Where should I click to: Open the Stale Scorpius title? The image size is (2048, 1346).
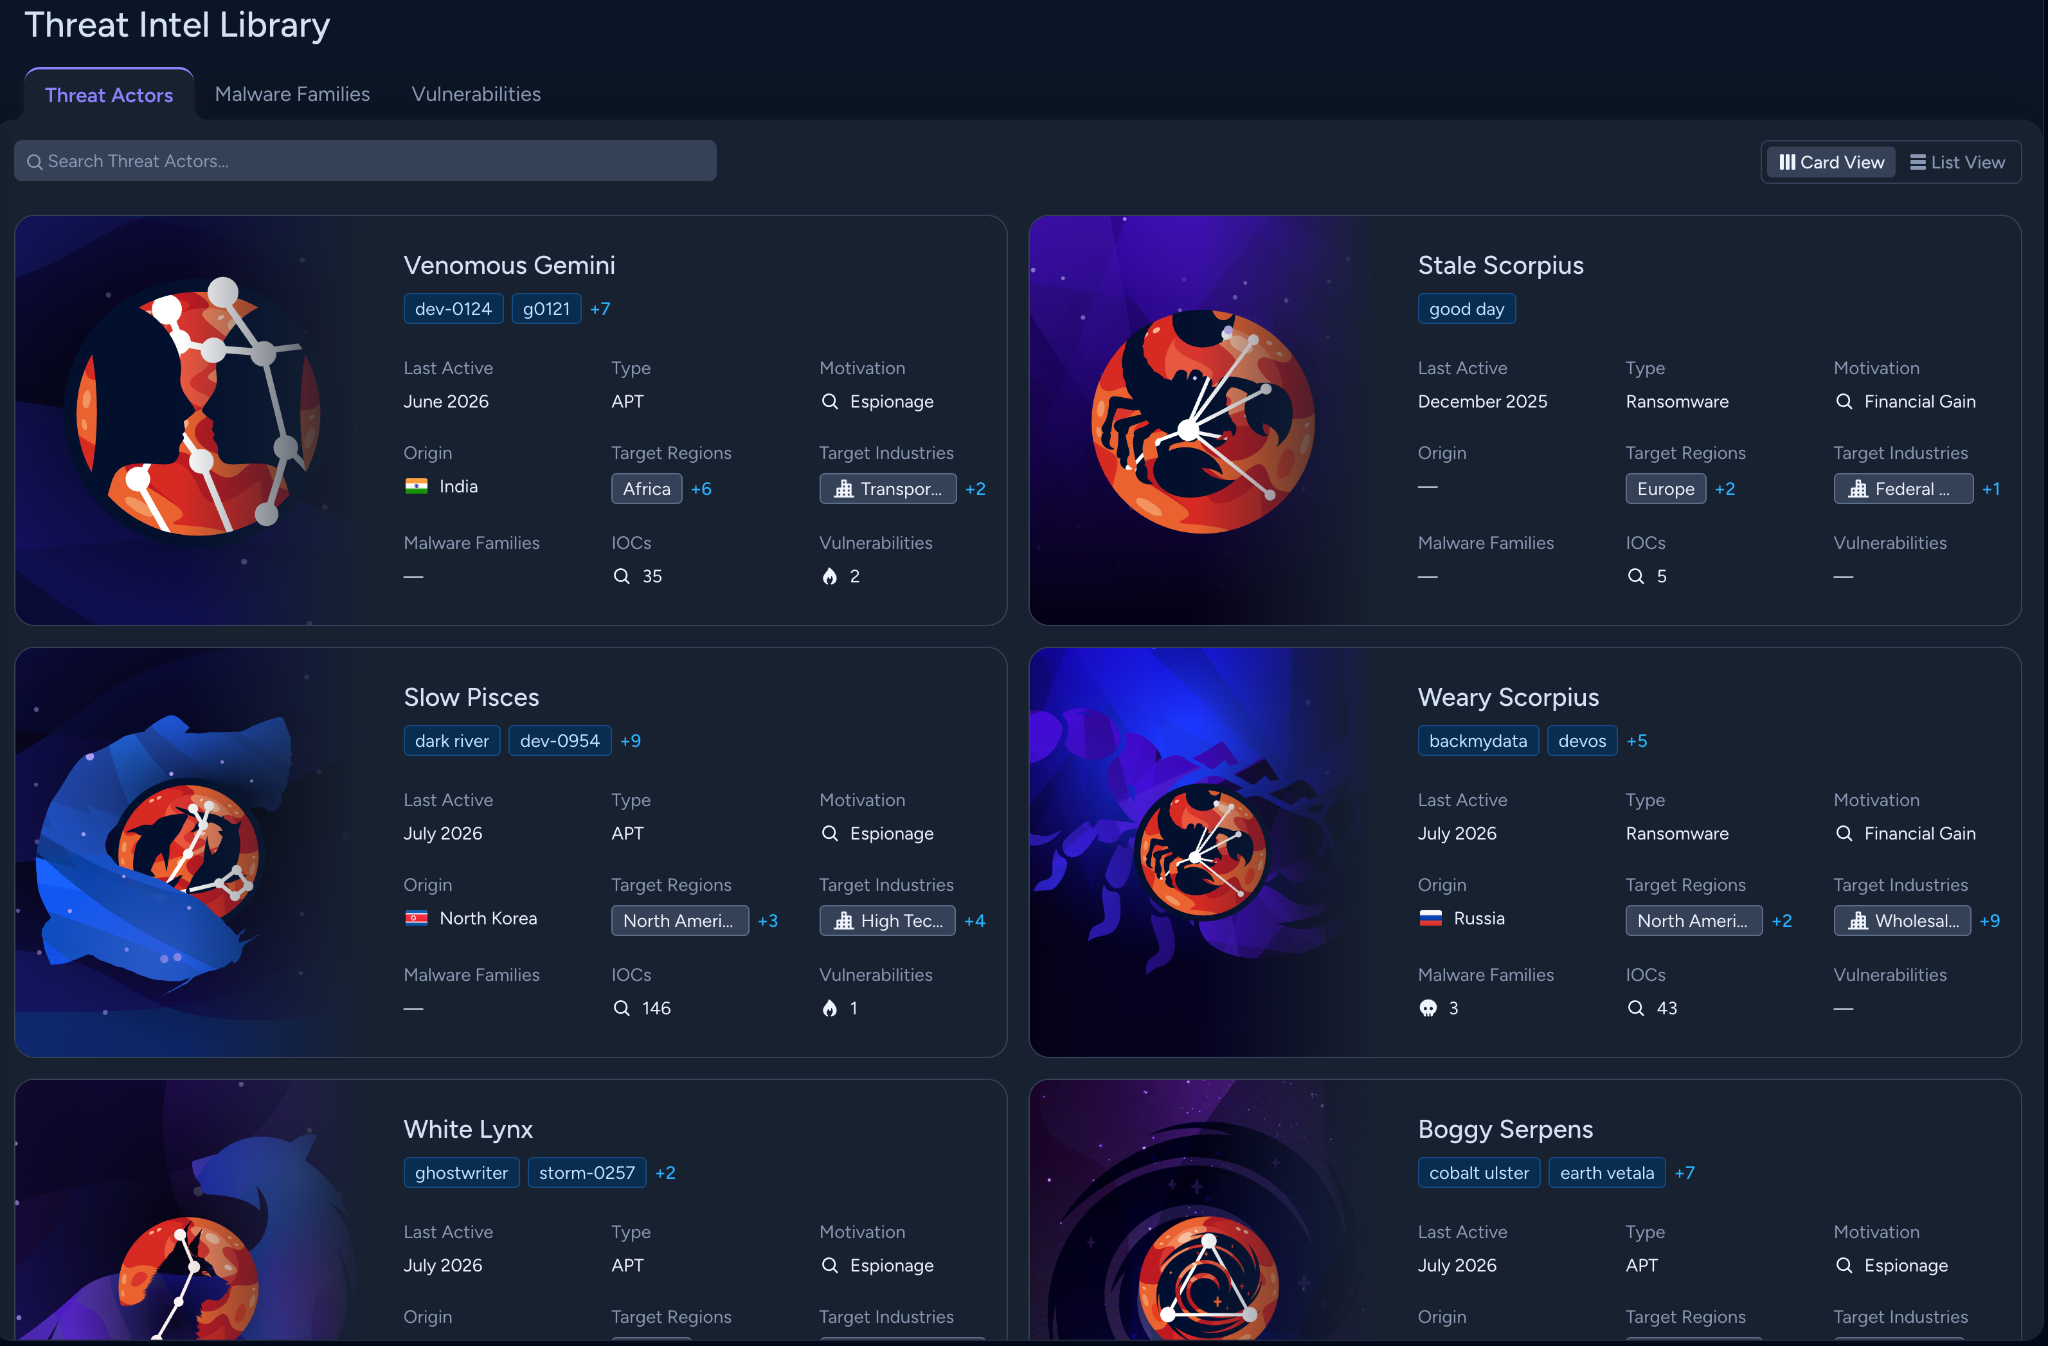(1500, 265)
